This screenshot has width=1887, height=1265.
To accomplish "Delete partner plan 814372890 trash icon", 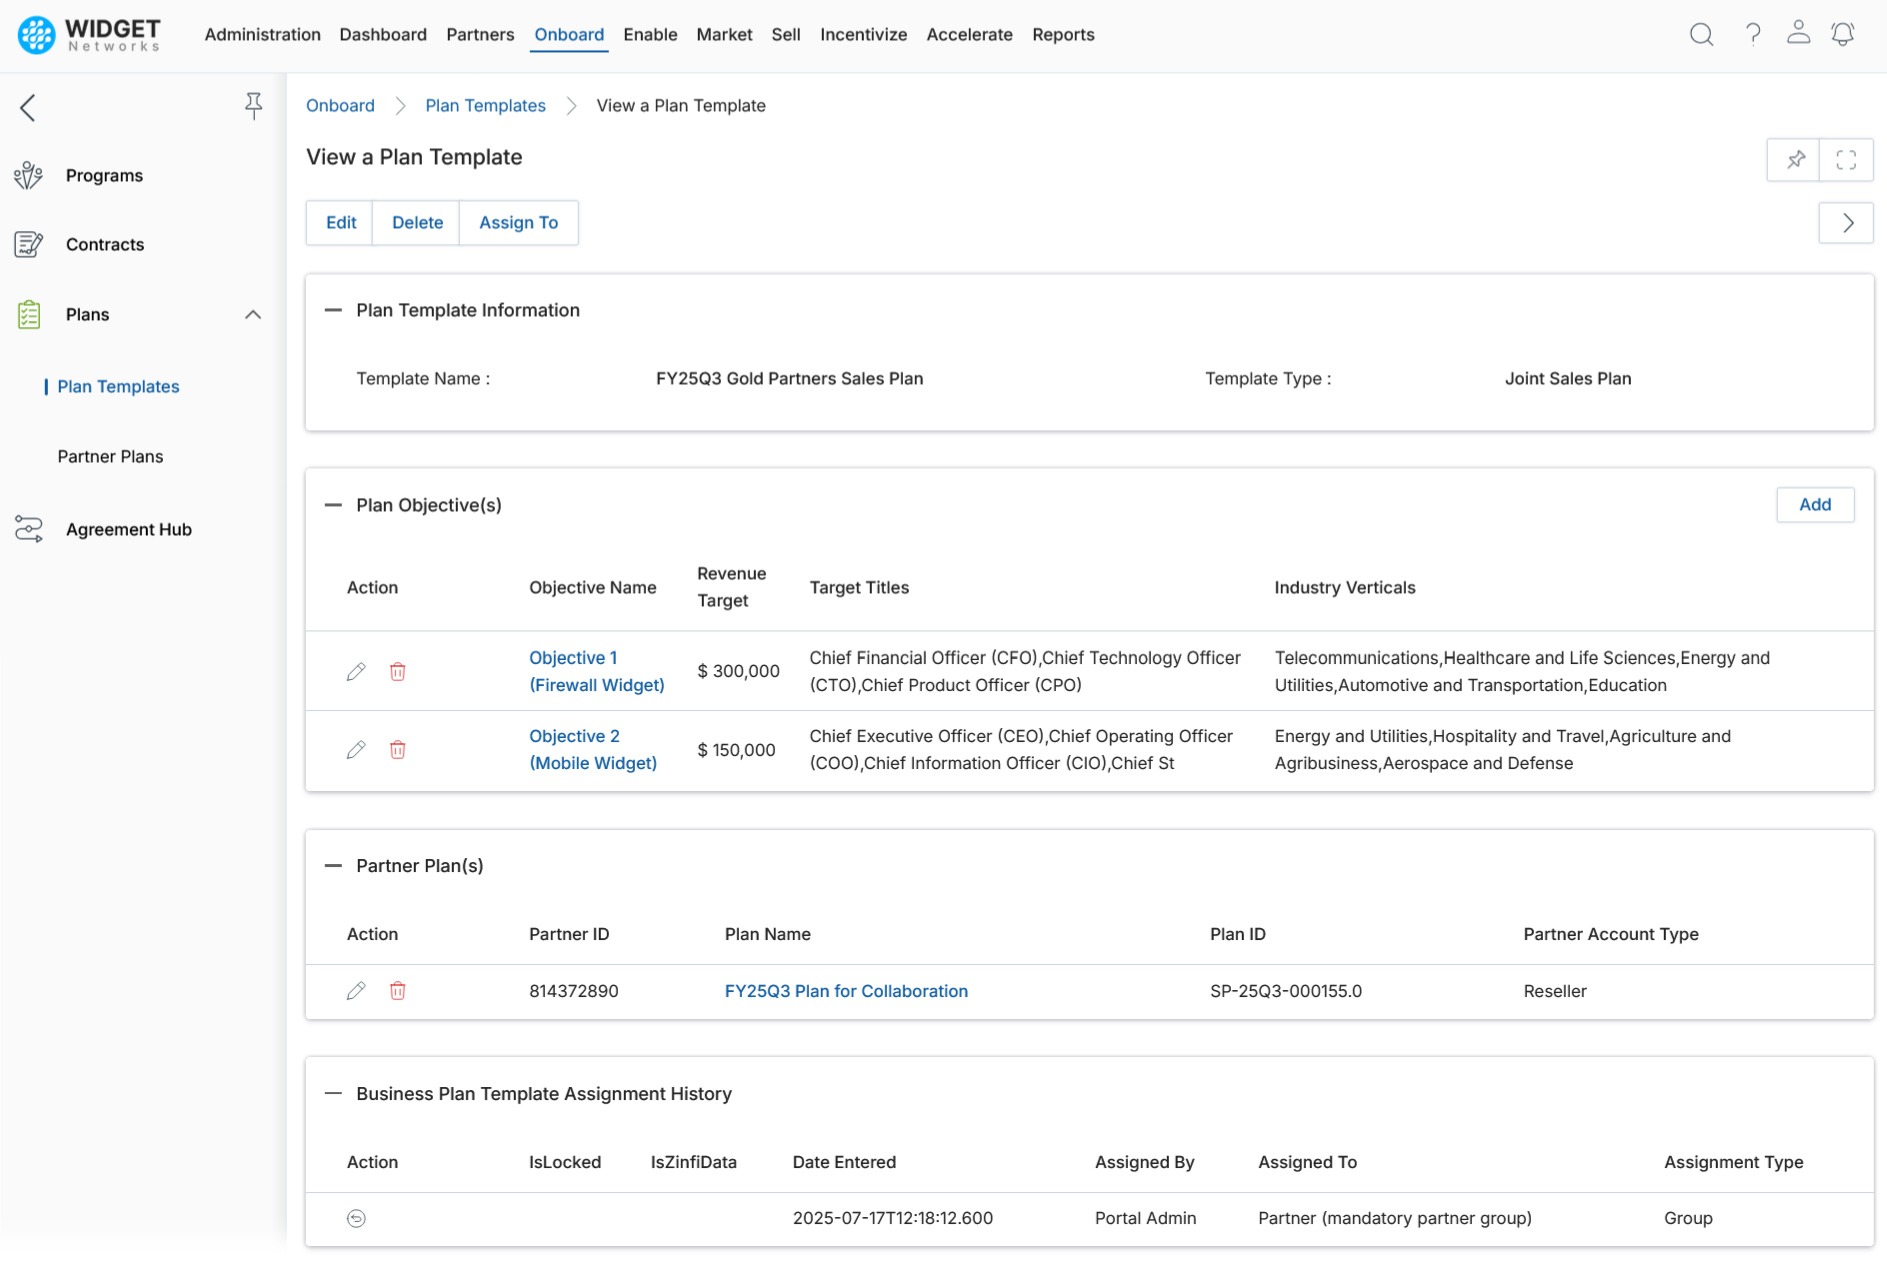I will 398,991.
